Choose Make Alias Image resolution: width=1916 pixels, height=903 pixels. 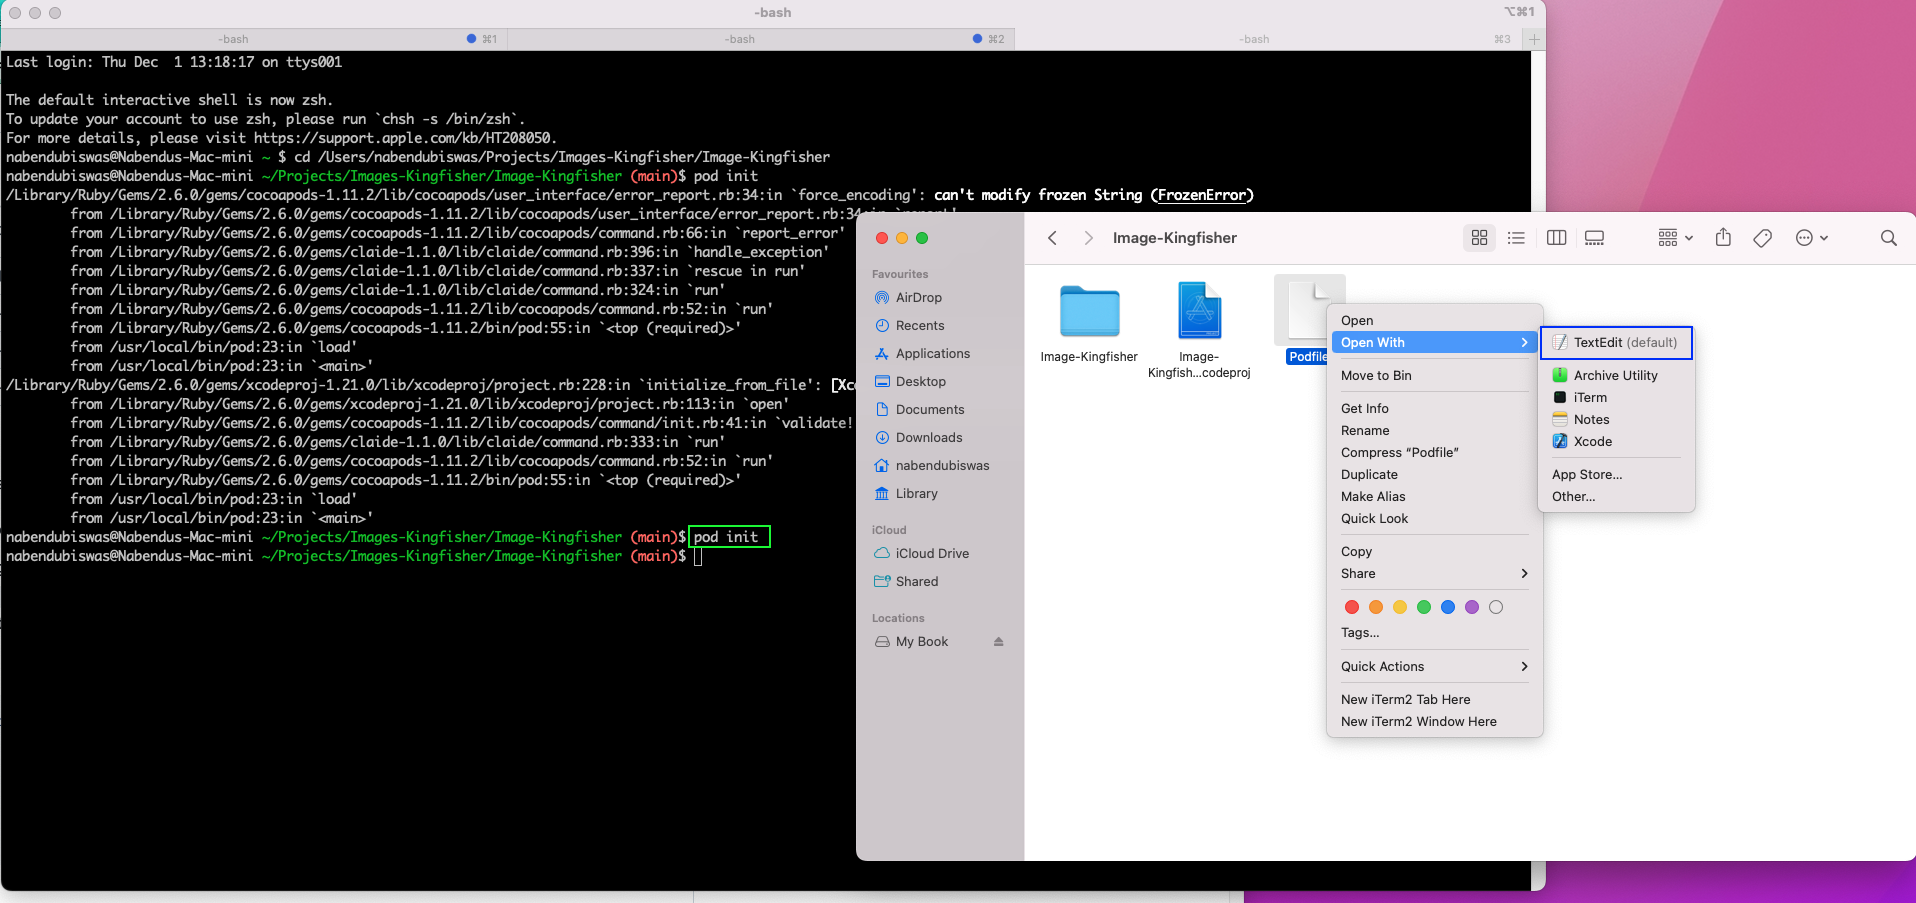point(1433,497)
